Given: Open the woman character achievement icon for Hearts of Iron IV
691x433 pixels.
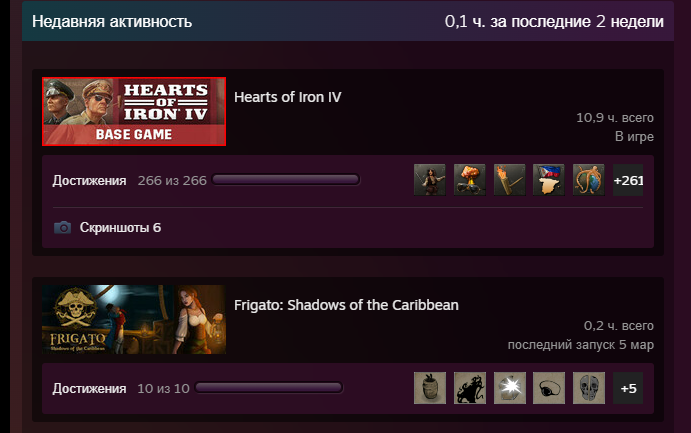Looking at the screenshot, I should point(430,180).
